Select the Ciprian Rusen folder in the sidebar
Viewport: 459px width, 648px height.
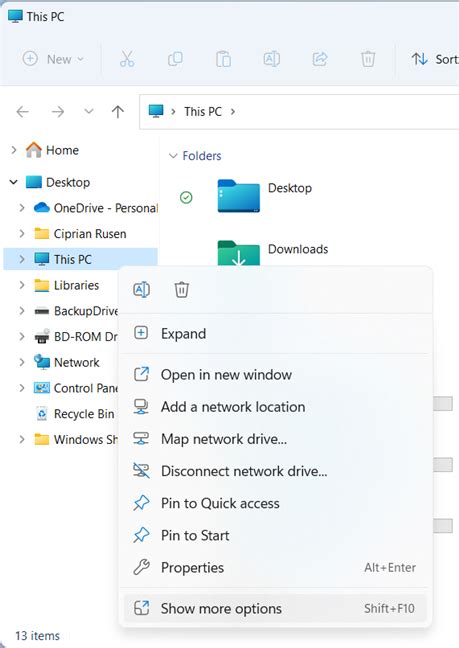click(x=80, y=233)
